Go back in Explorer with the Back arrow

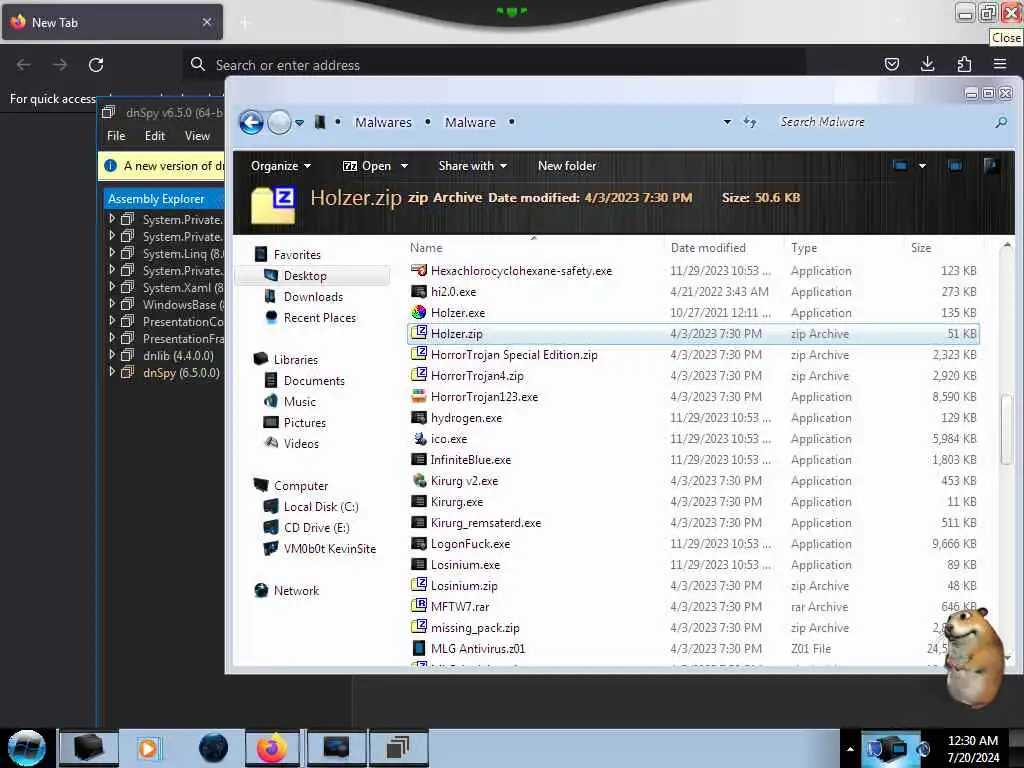(251, 122)
